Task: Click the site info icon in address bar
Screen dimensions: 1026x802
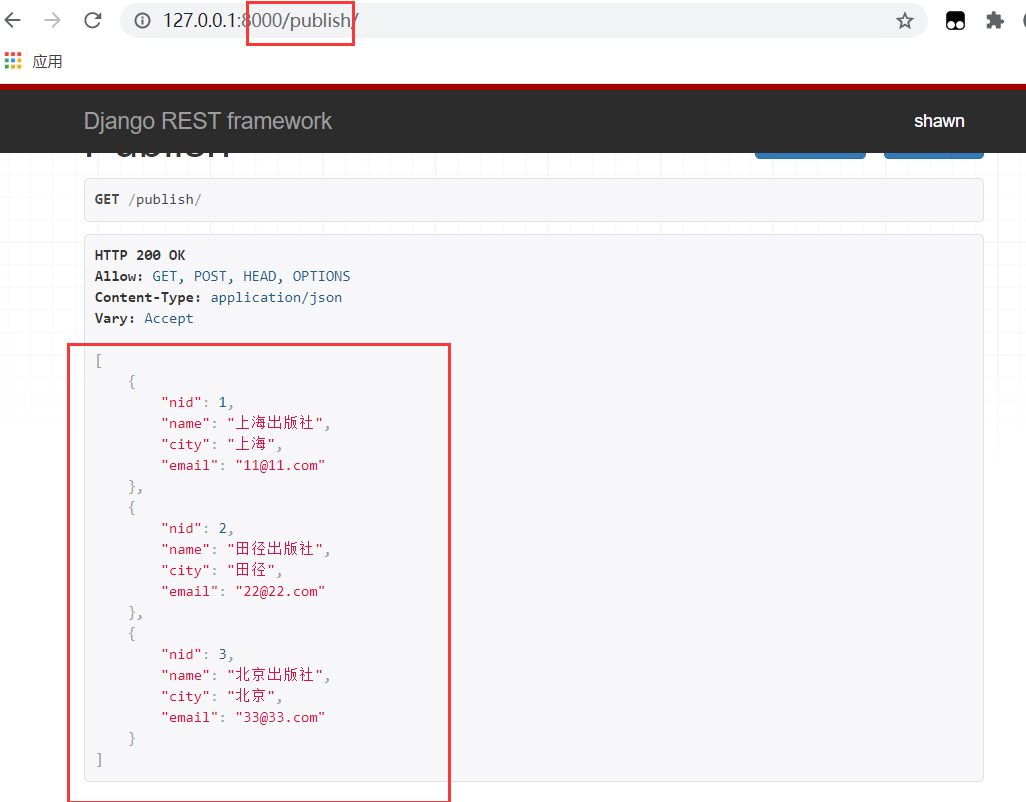Action: (x=142, y=21)
